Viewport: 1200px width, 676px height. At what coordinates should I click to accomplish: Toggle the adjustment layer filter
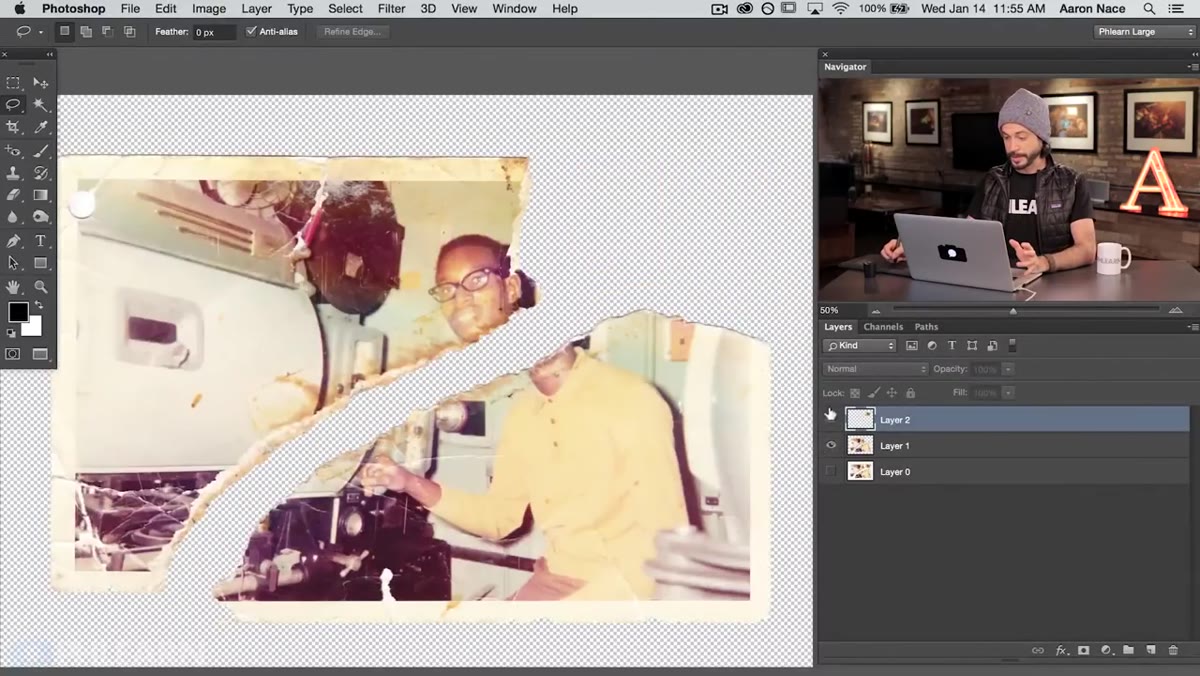pos(932,346)
